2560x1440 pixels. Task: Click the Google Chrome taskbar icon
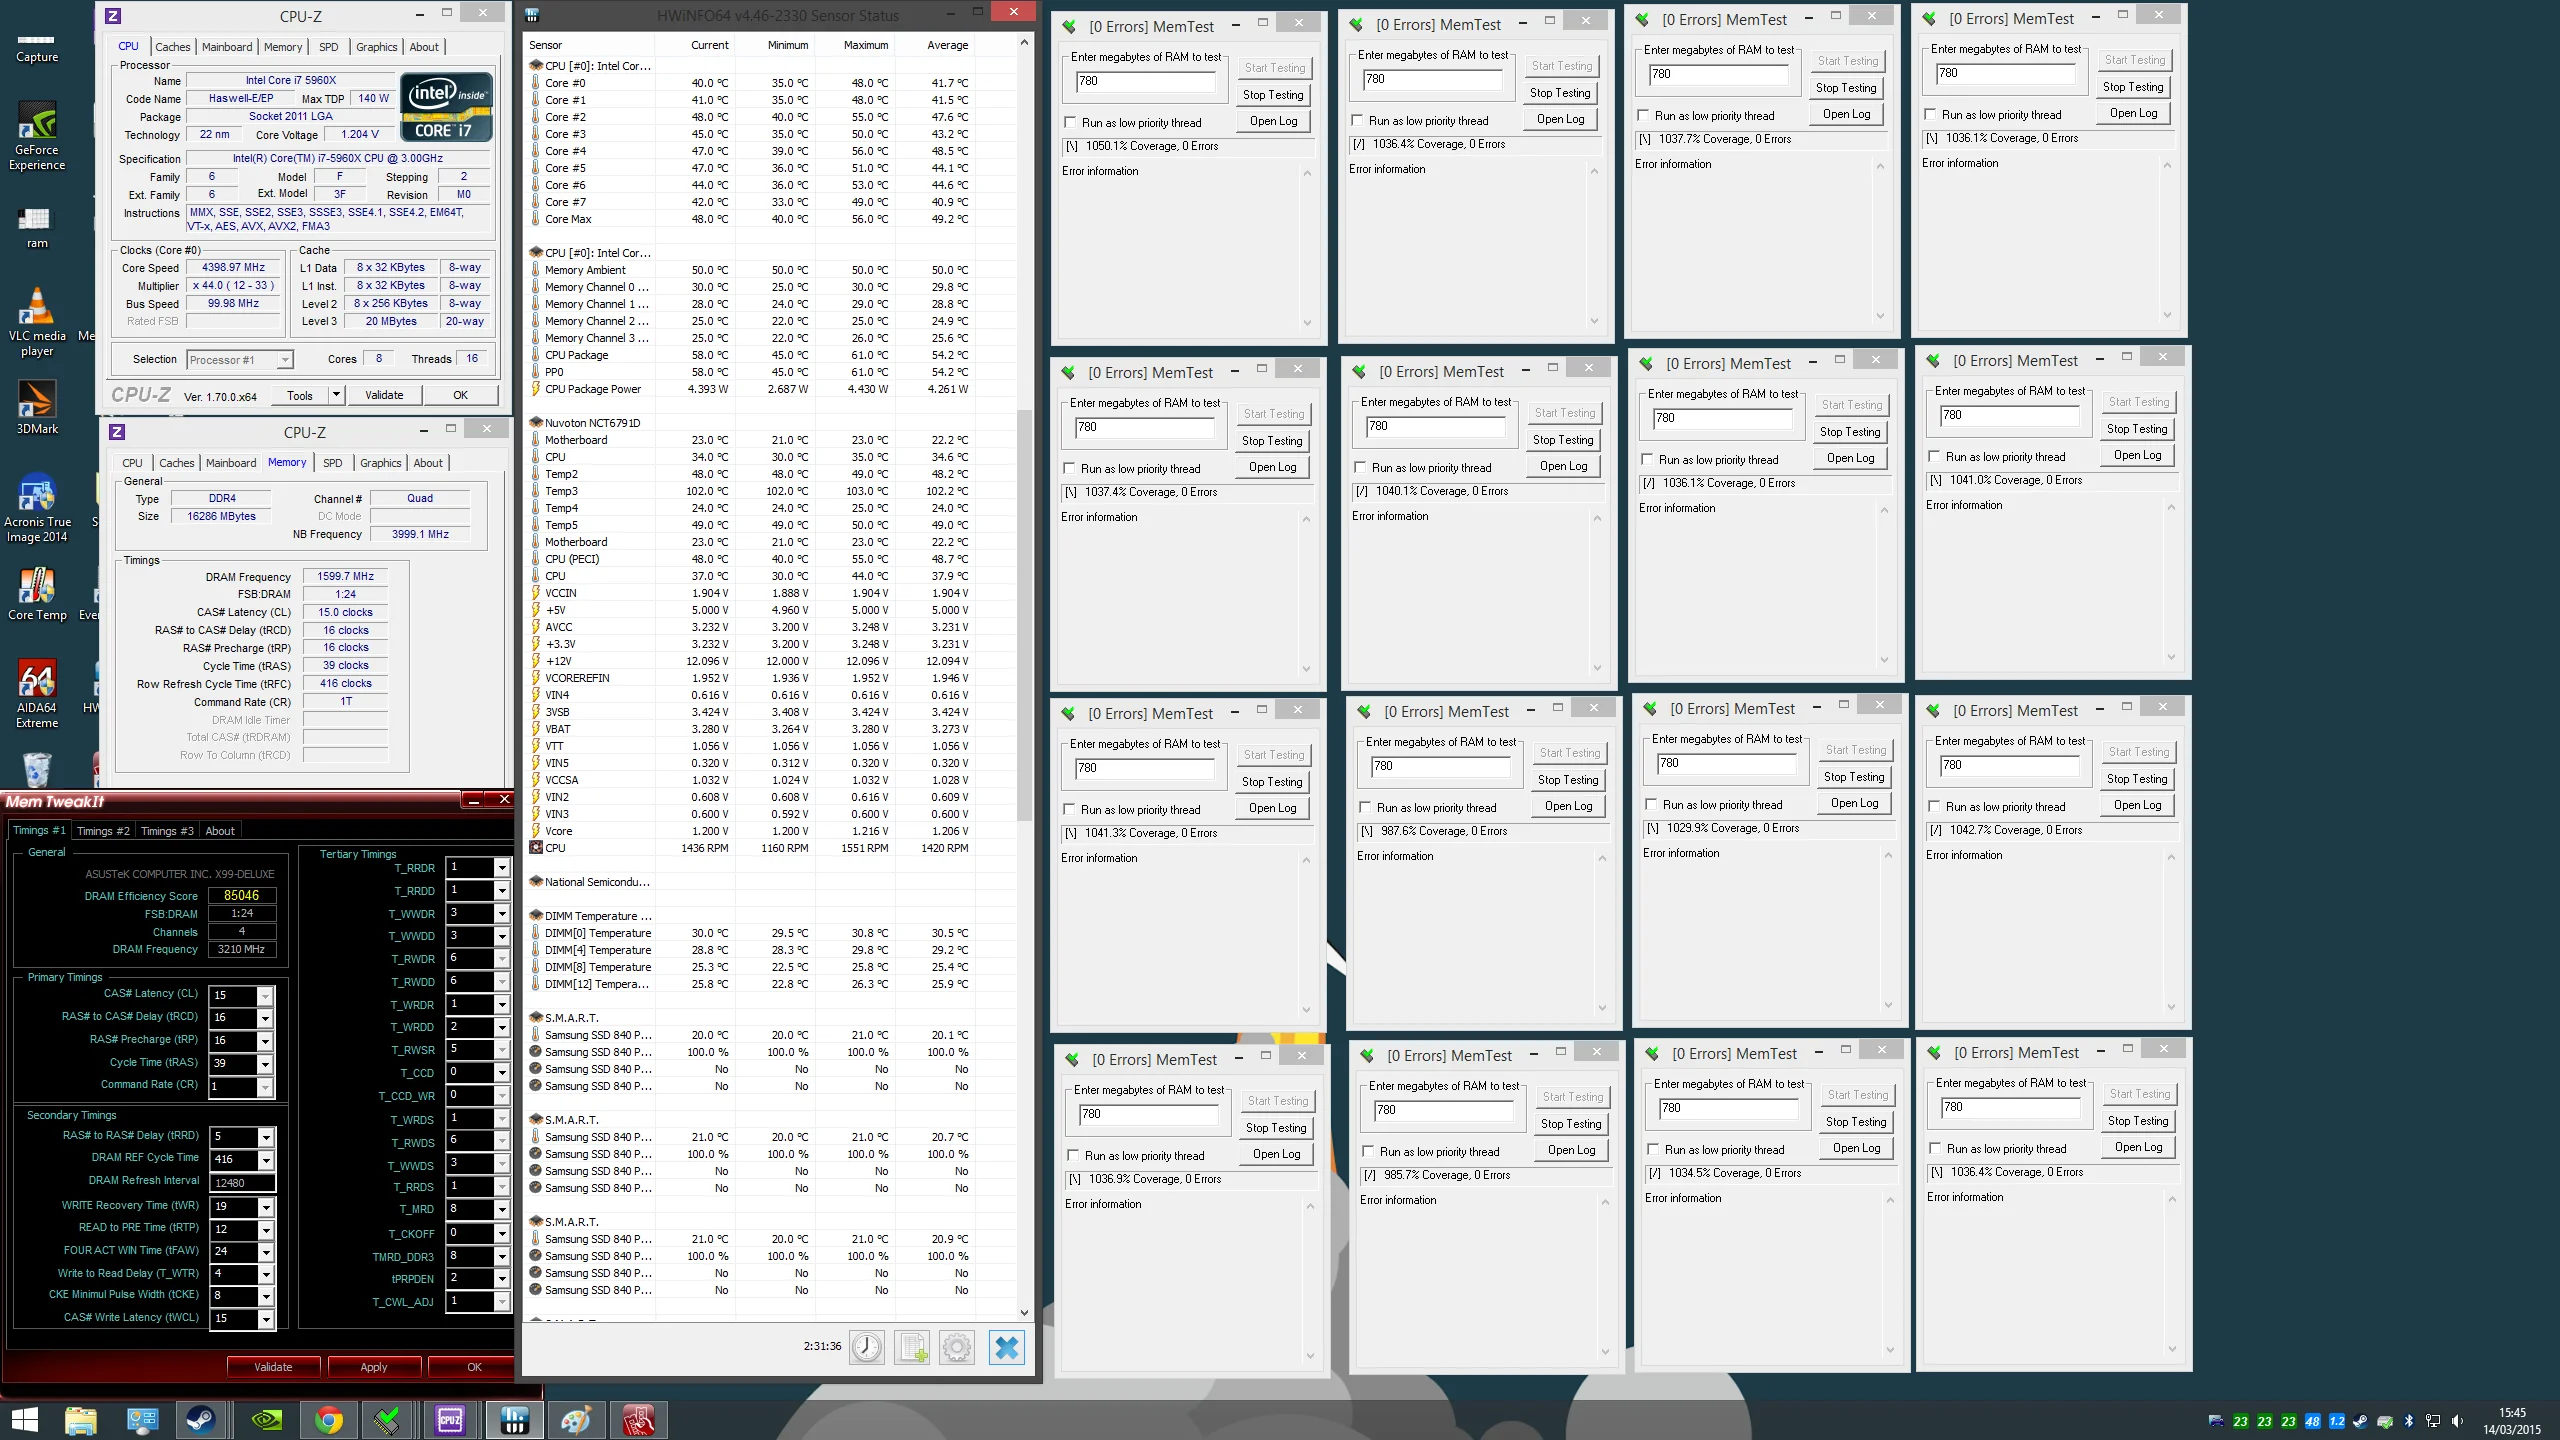[328, 1420]
